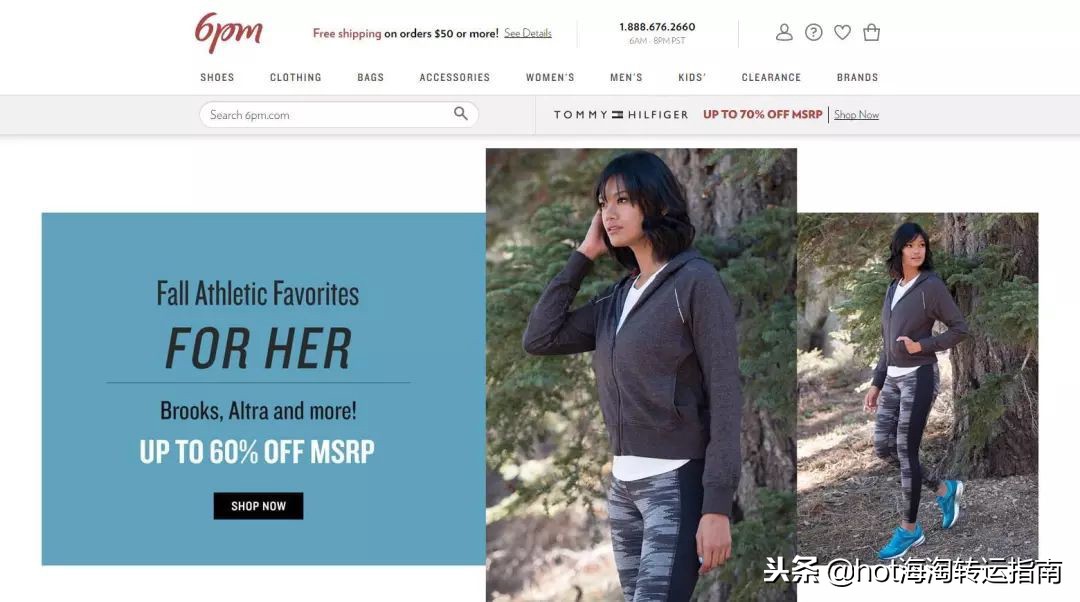Click the help question mark icon
Screen dimensions: 1080x602
pos(813,32)
